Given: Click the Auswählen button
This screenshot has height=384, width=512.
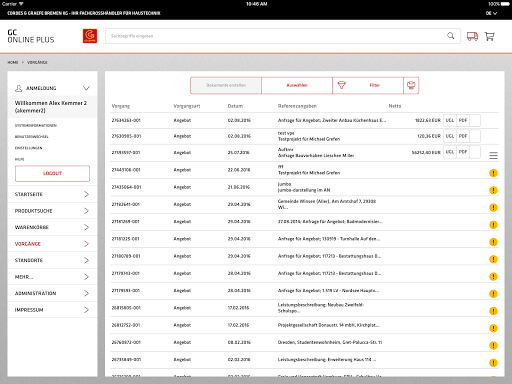Looking at the screenshot, I should [x=297, y=85].
